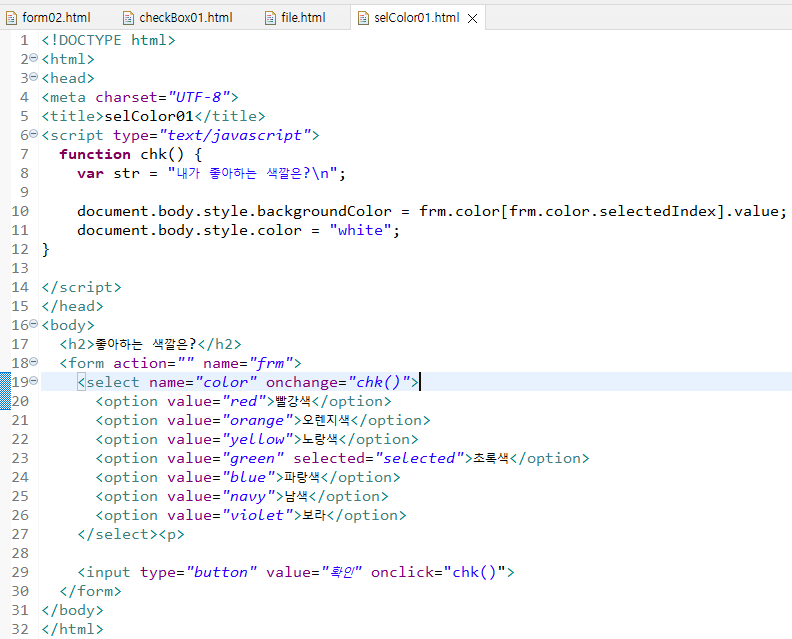This screenshot has width=792, height=639.
Task: Click line number 10 in the gutter
Action: coord(20,211)
